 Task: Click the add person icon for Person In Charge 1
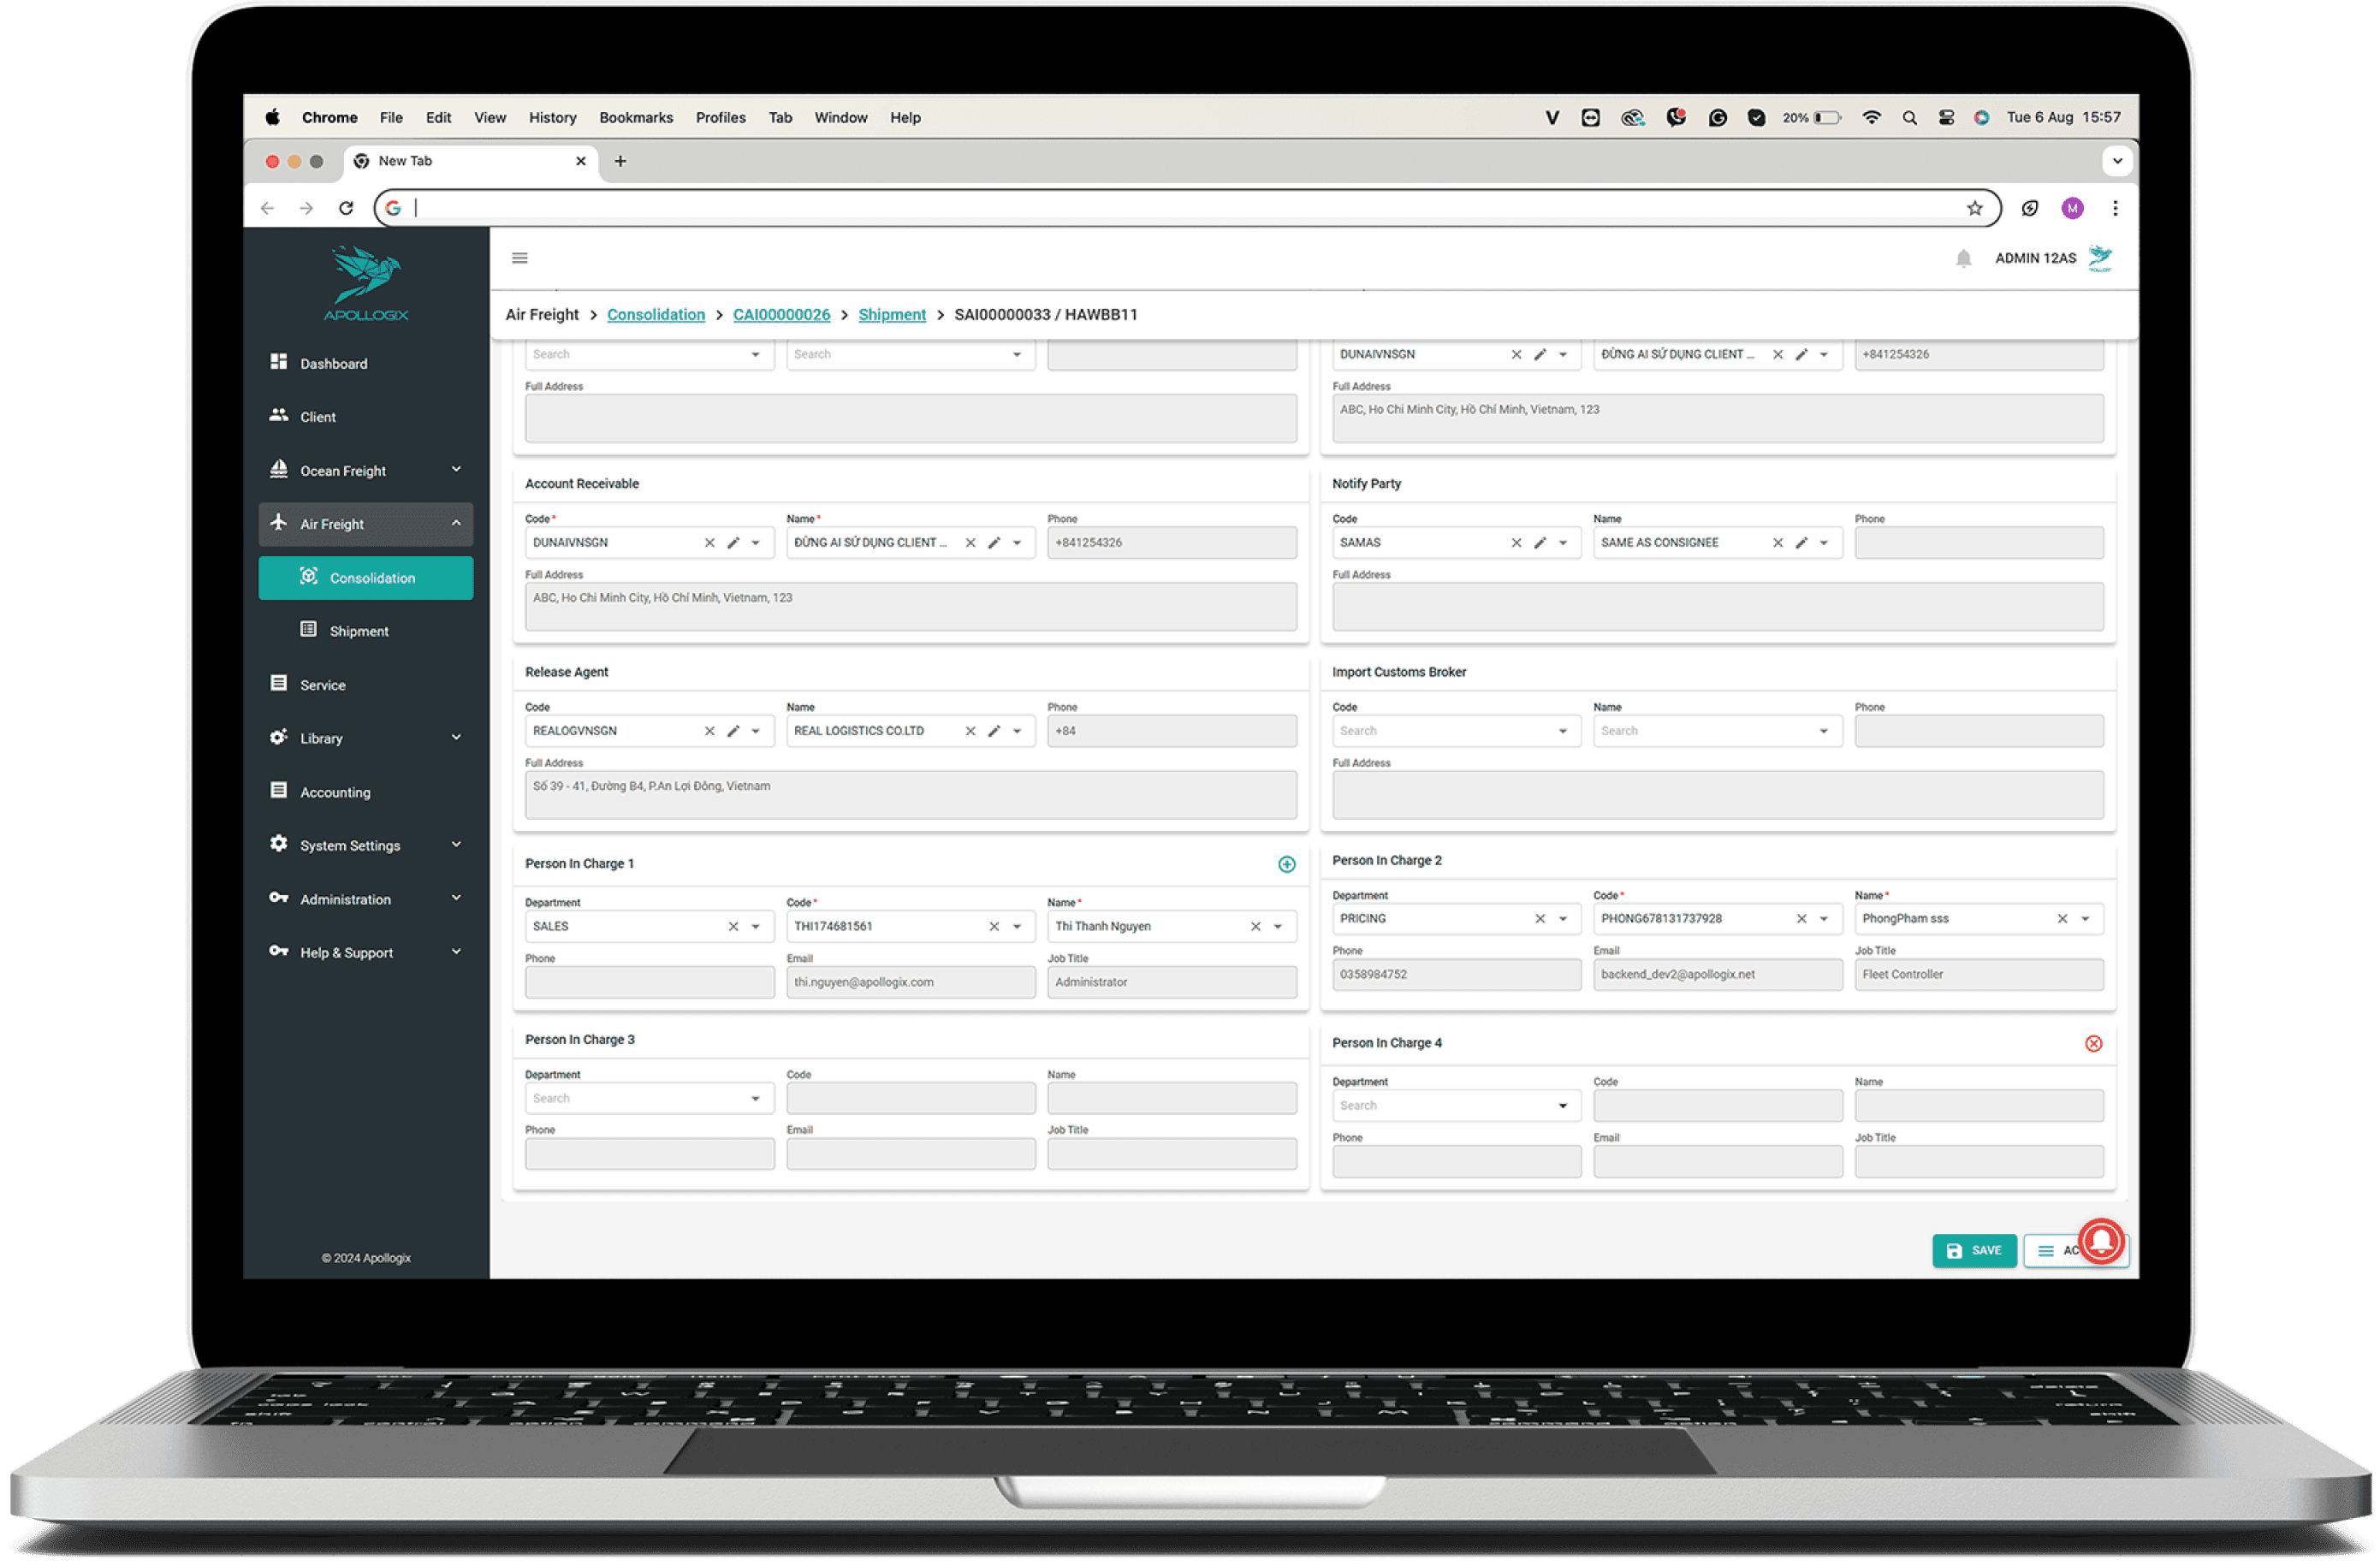pos(1286,862)
